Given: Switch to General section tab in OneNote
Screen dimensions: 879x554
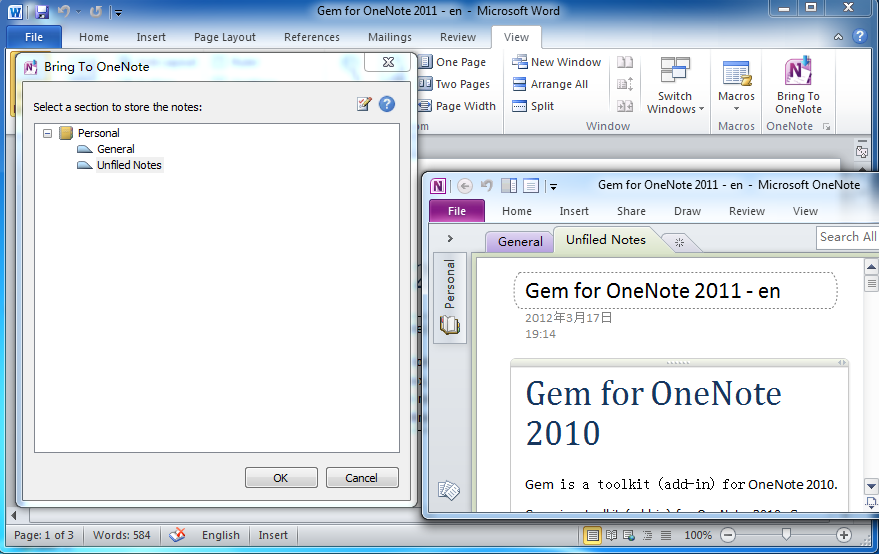Looking at the screenshot, I should [520, 242].
